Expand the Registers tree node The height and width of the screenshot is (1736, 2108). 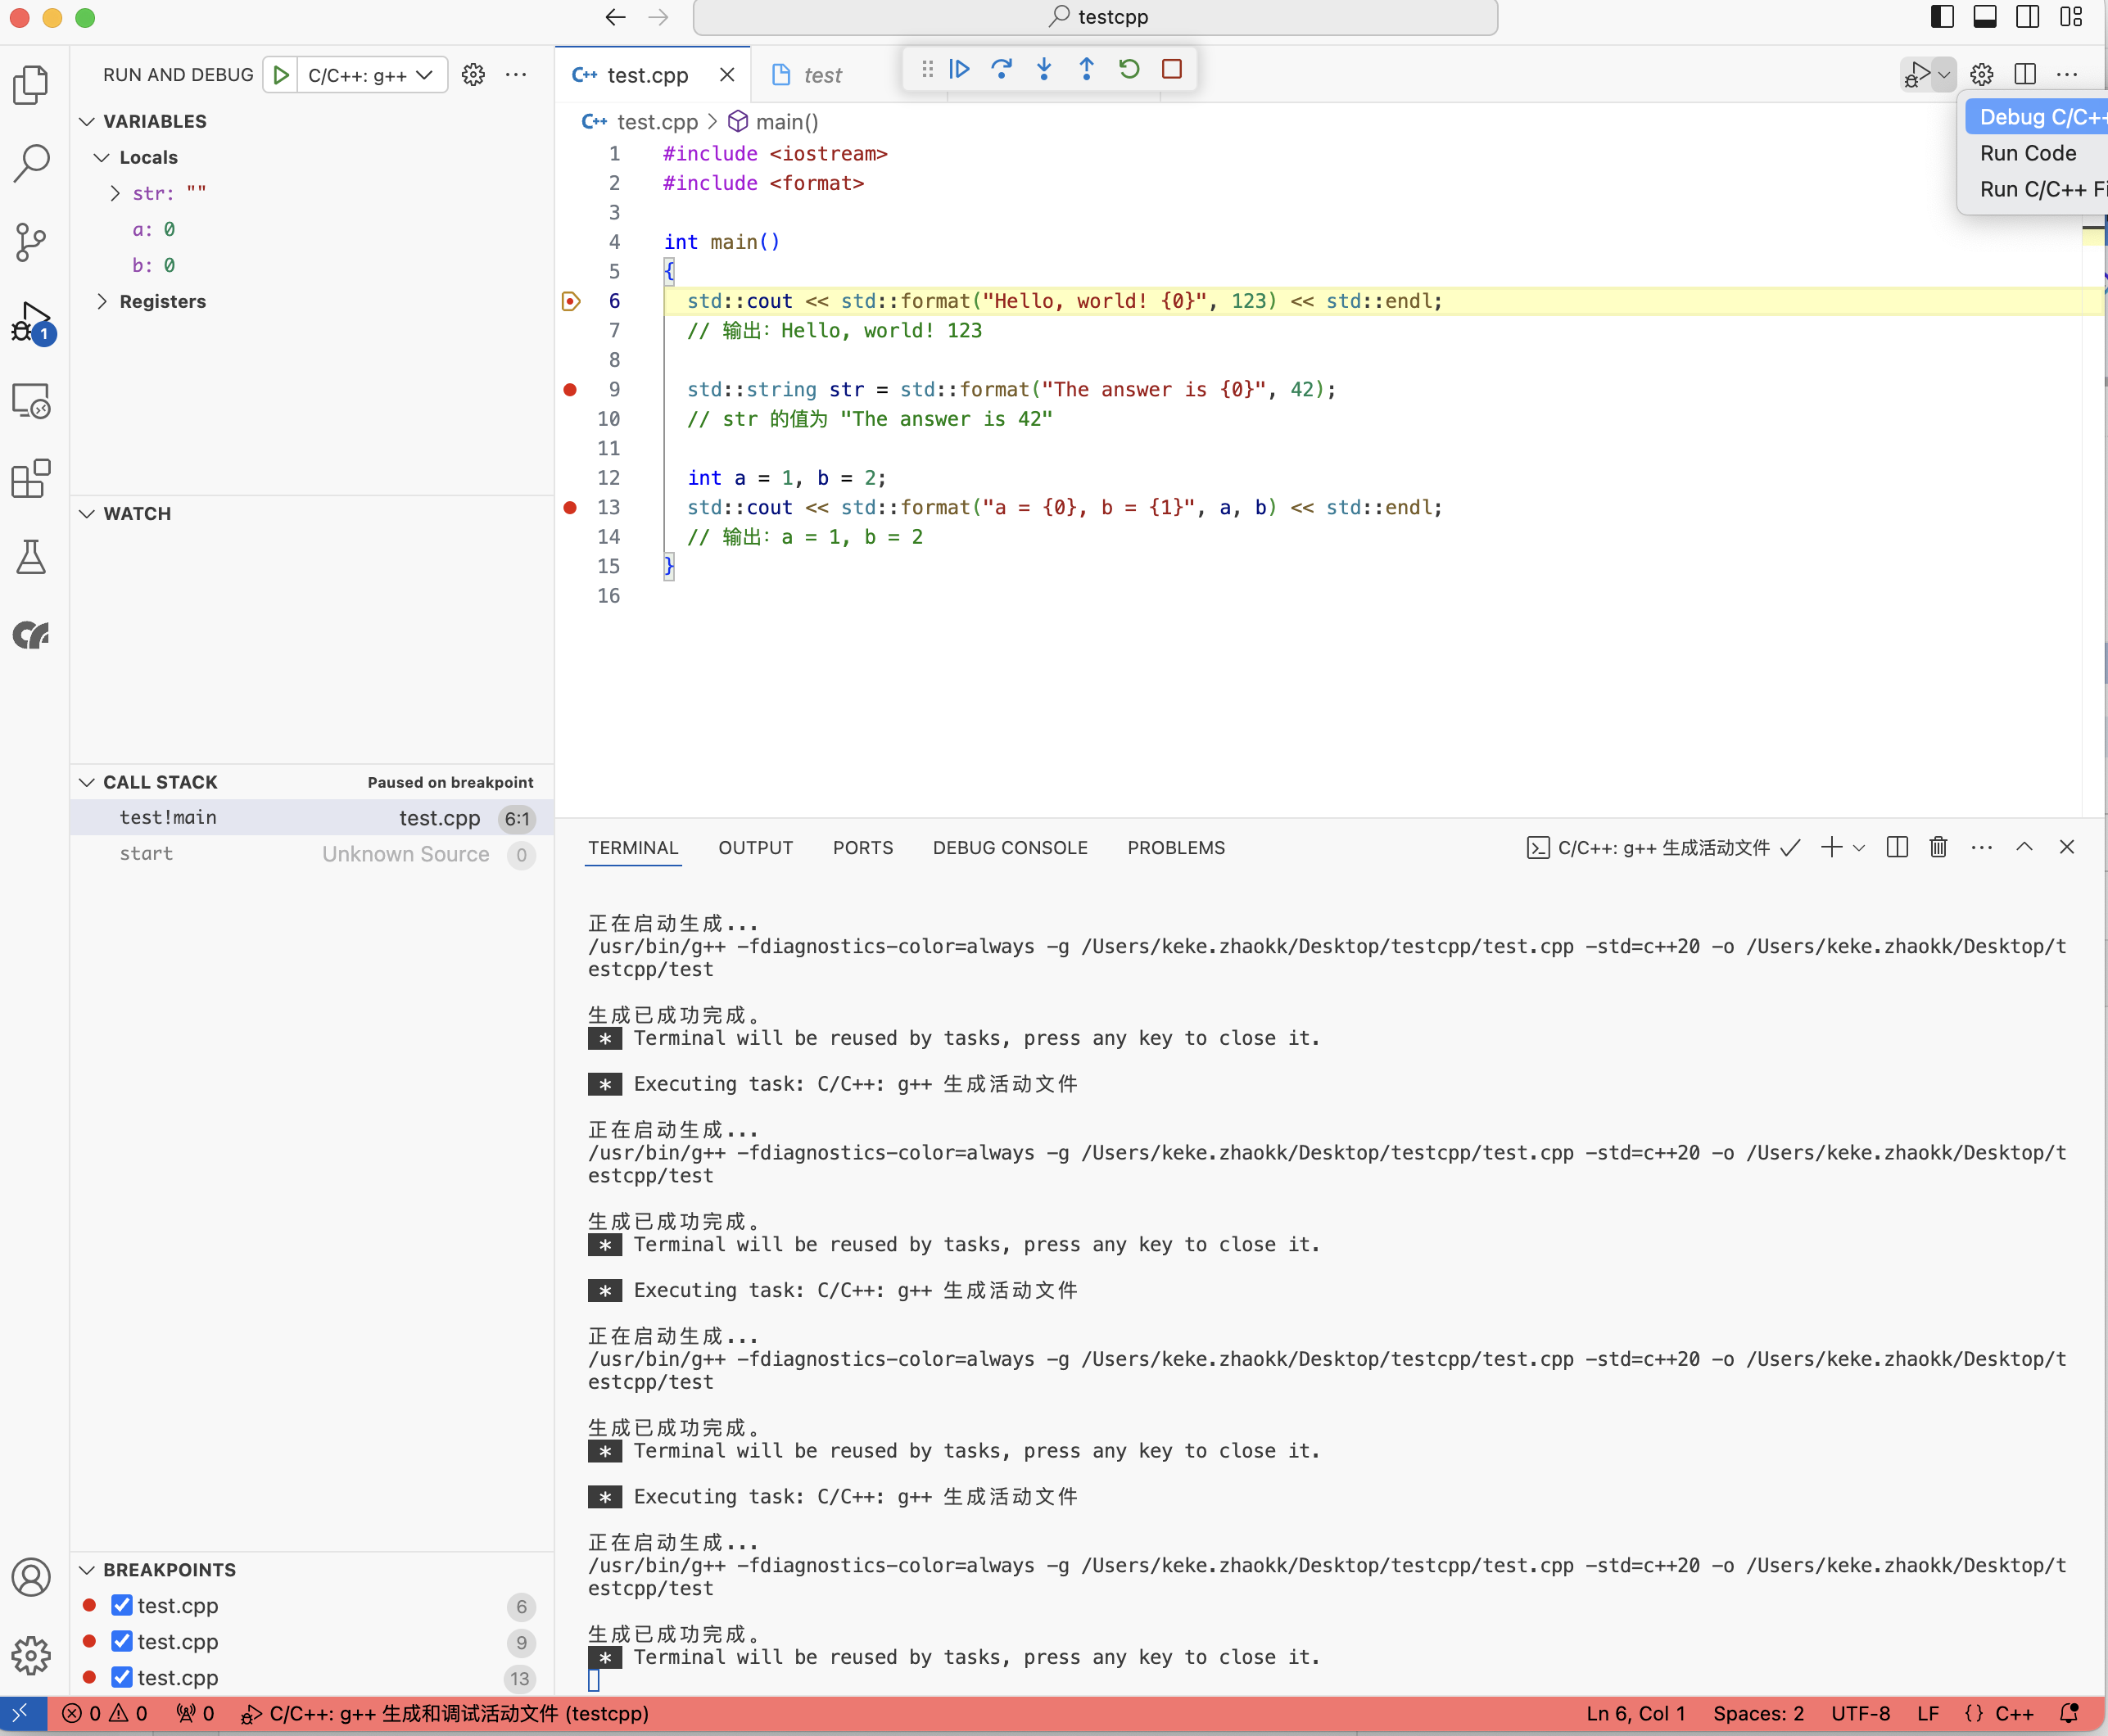point(102,301)
